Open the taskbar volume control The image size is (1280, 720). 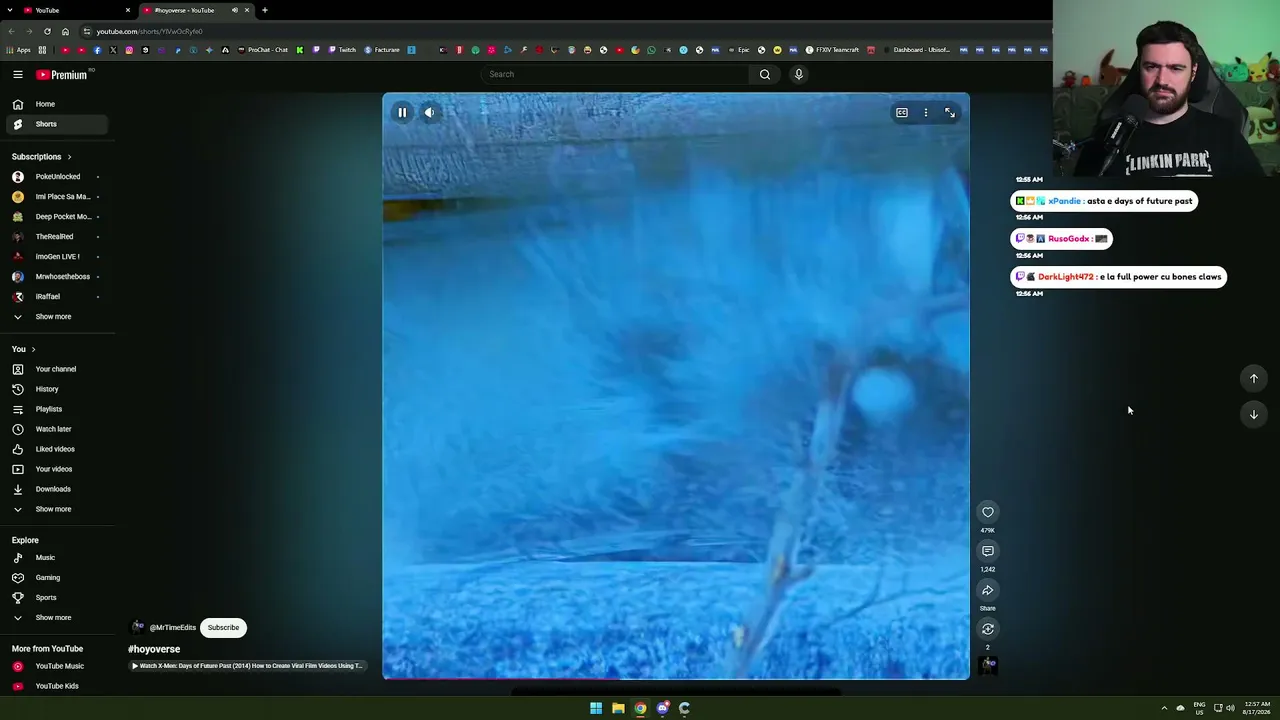[x=1230, y=708]
